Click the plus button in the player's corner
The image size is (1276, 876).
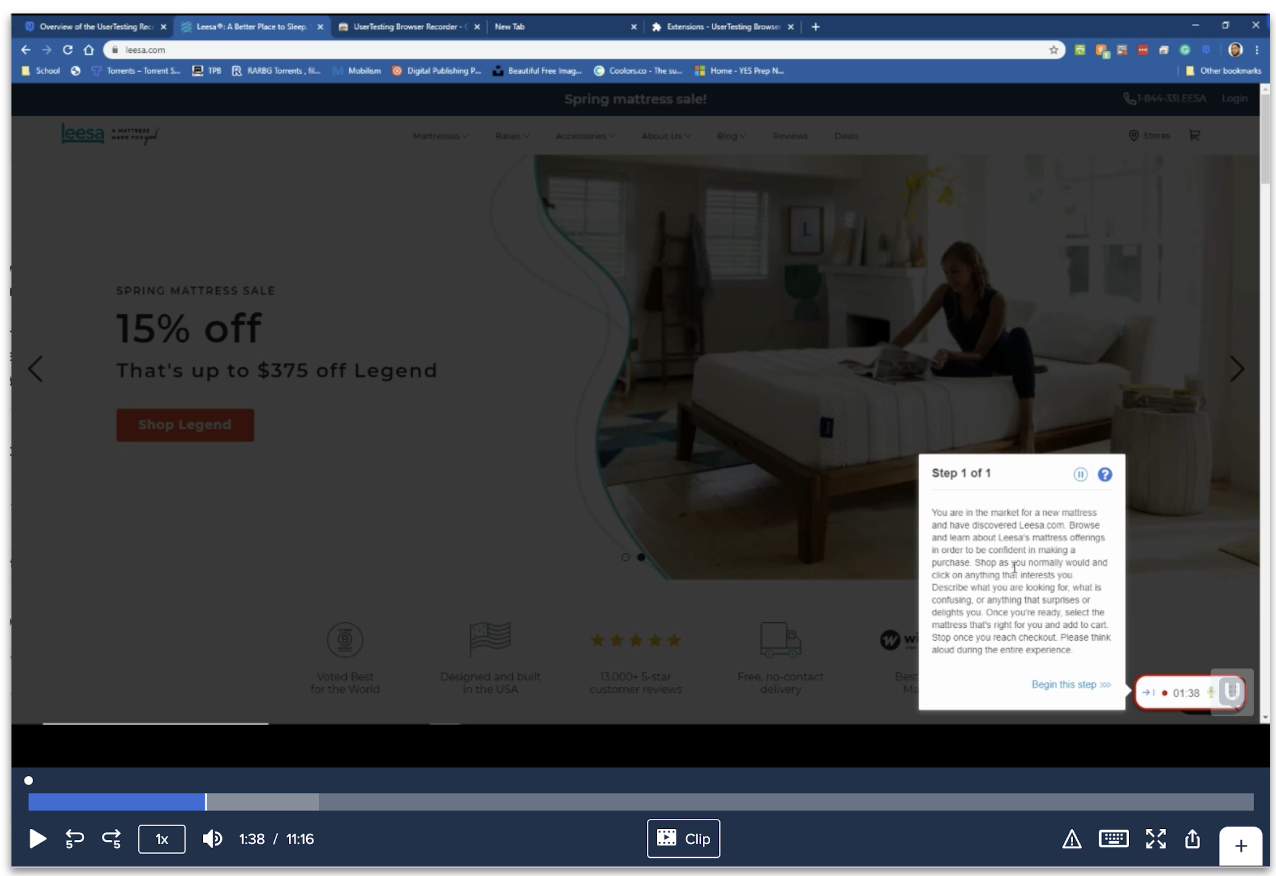tap(1241, 846)
